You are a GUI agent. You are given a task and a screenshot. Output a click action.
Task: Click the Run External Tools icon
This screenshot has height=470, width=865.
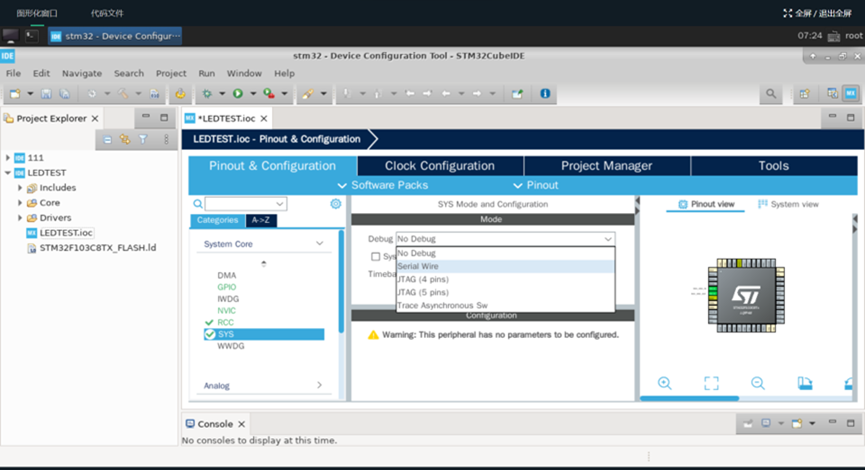pyautogui.click(x=269, y=94)
